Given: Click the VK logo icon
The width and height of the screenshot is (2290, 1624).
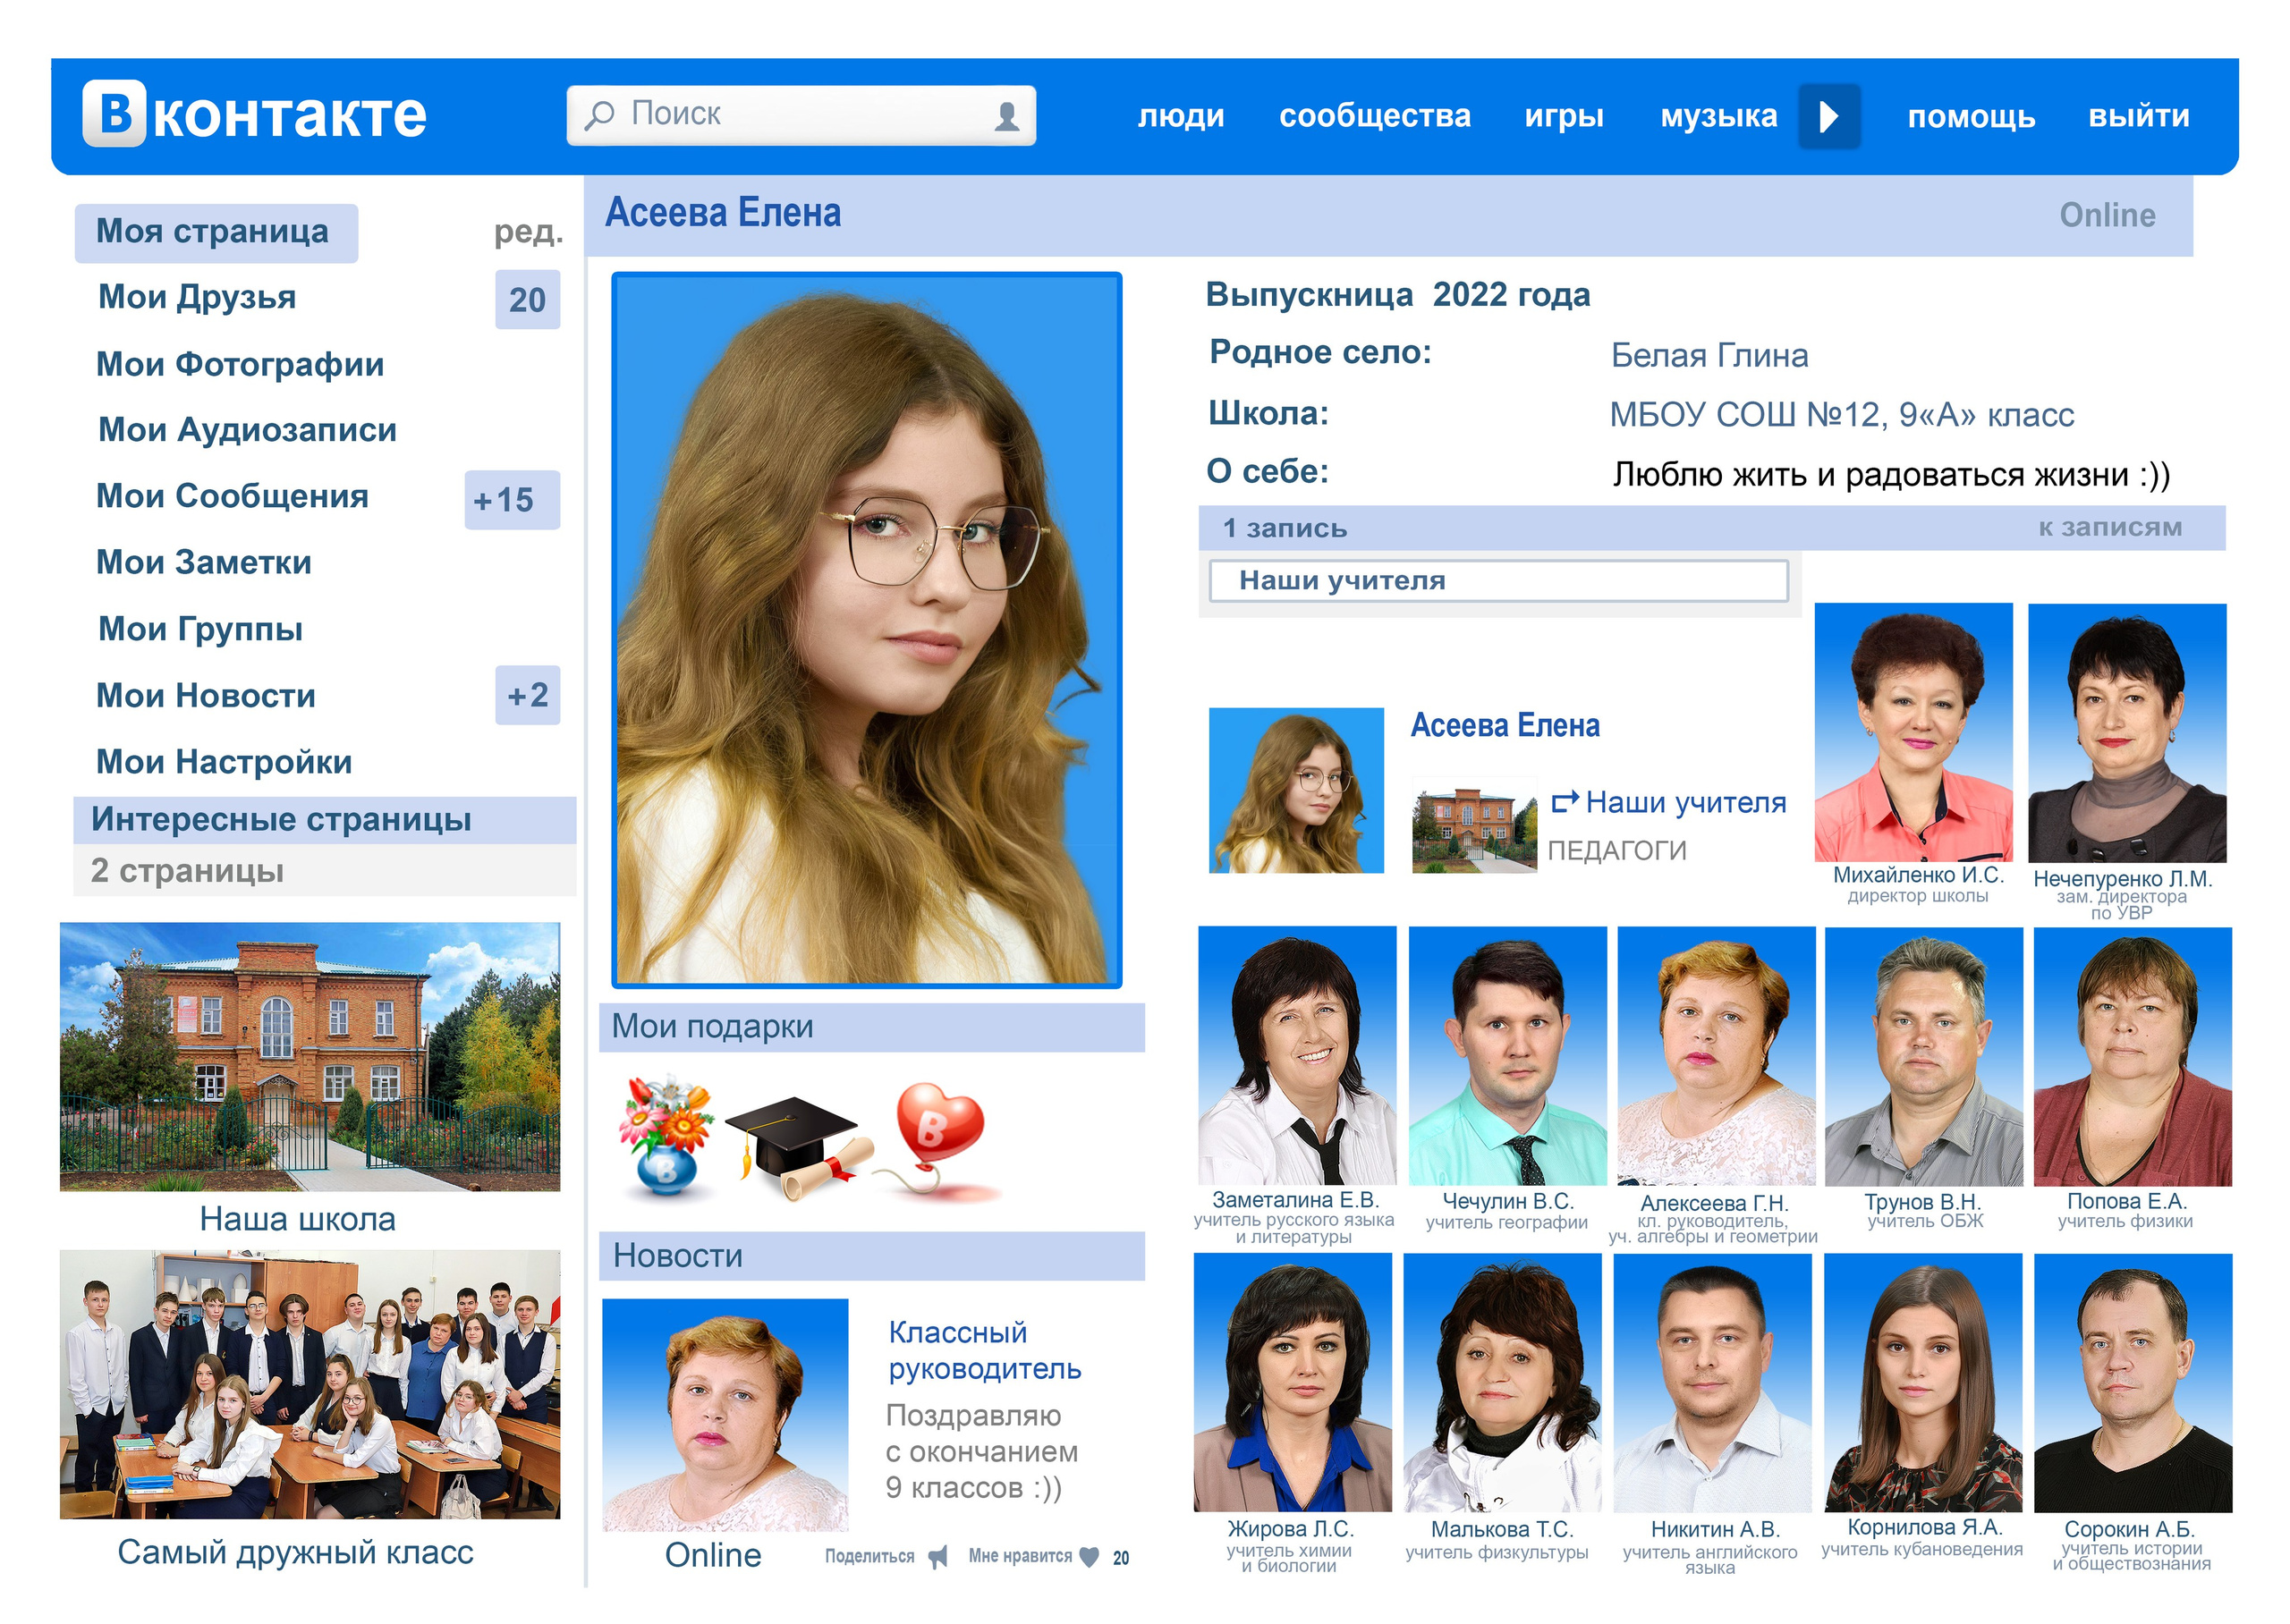Looking at the screenshot, I should [x=114, y=113].
